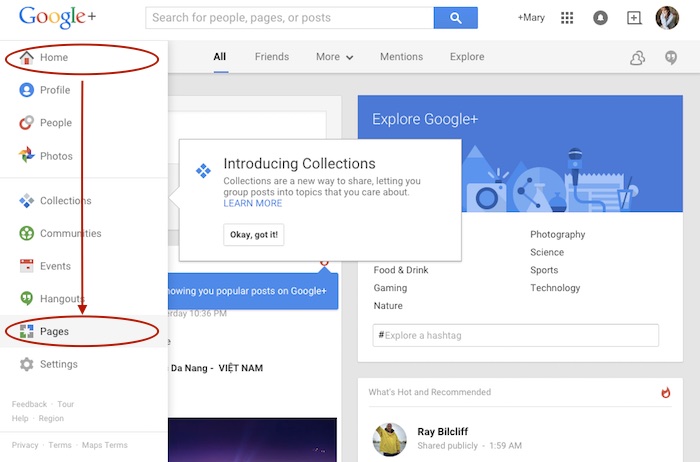Image resolution: width=700 pixels, height=462 pixels.
Task: Click the +Mary link
Action: (x=531, y=18)
